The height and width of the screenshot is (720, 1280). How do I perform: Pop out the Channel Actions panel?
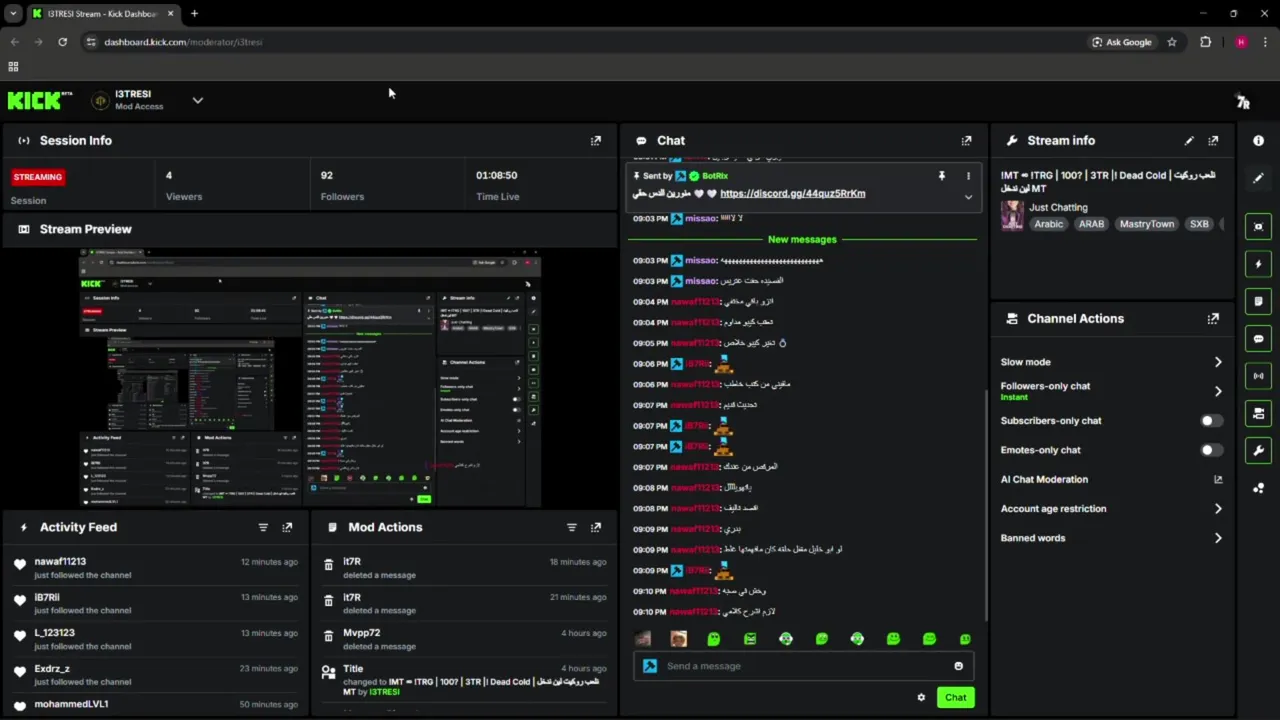(1213, 319)
